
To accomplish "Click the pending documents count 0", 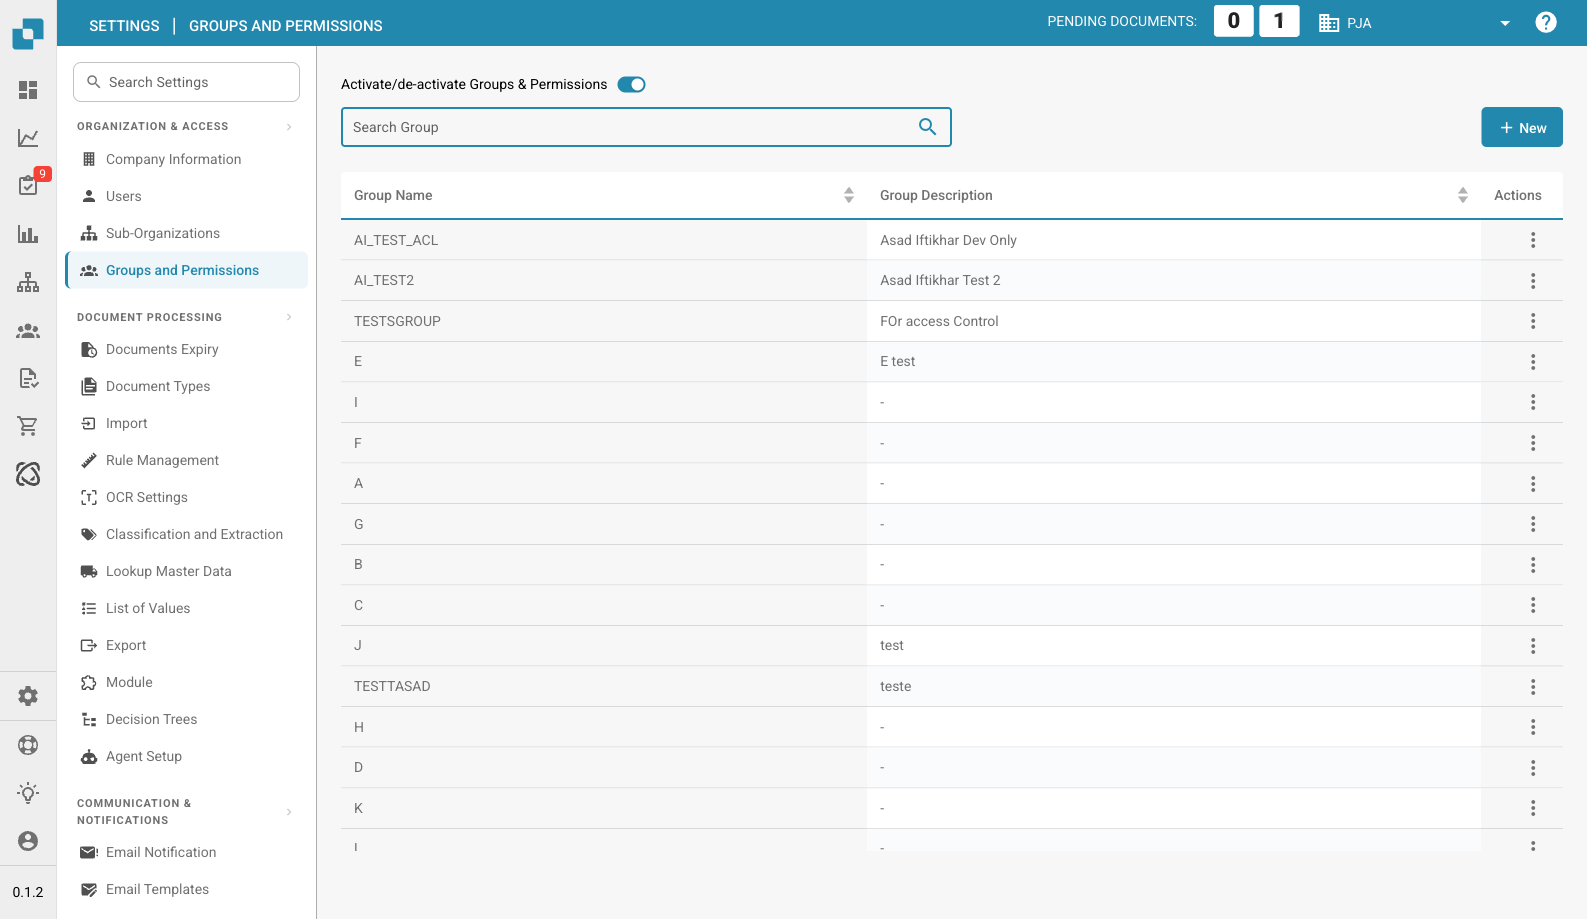I will (1234, 21).
